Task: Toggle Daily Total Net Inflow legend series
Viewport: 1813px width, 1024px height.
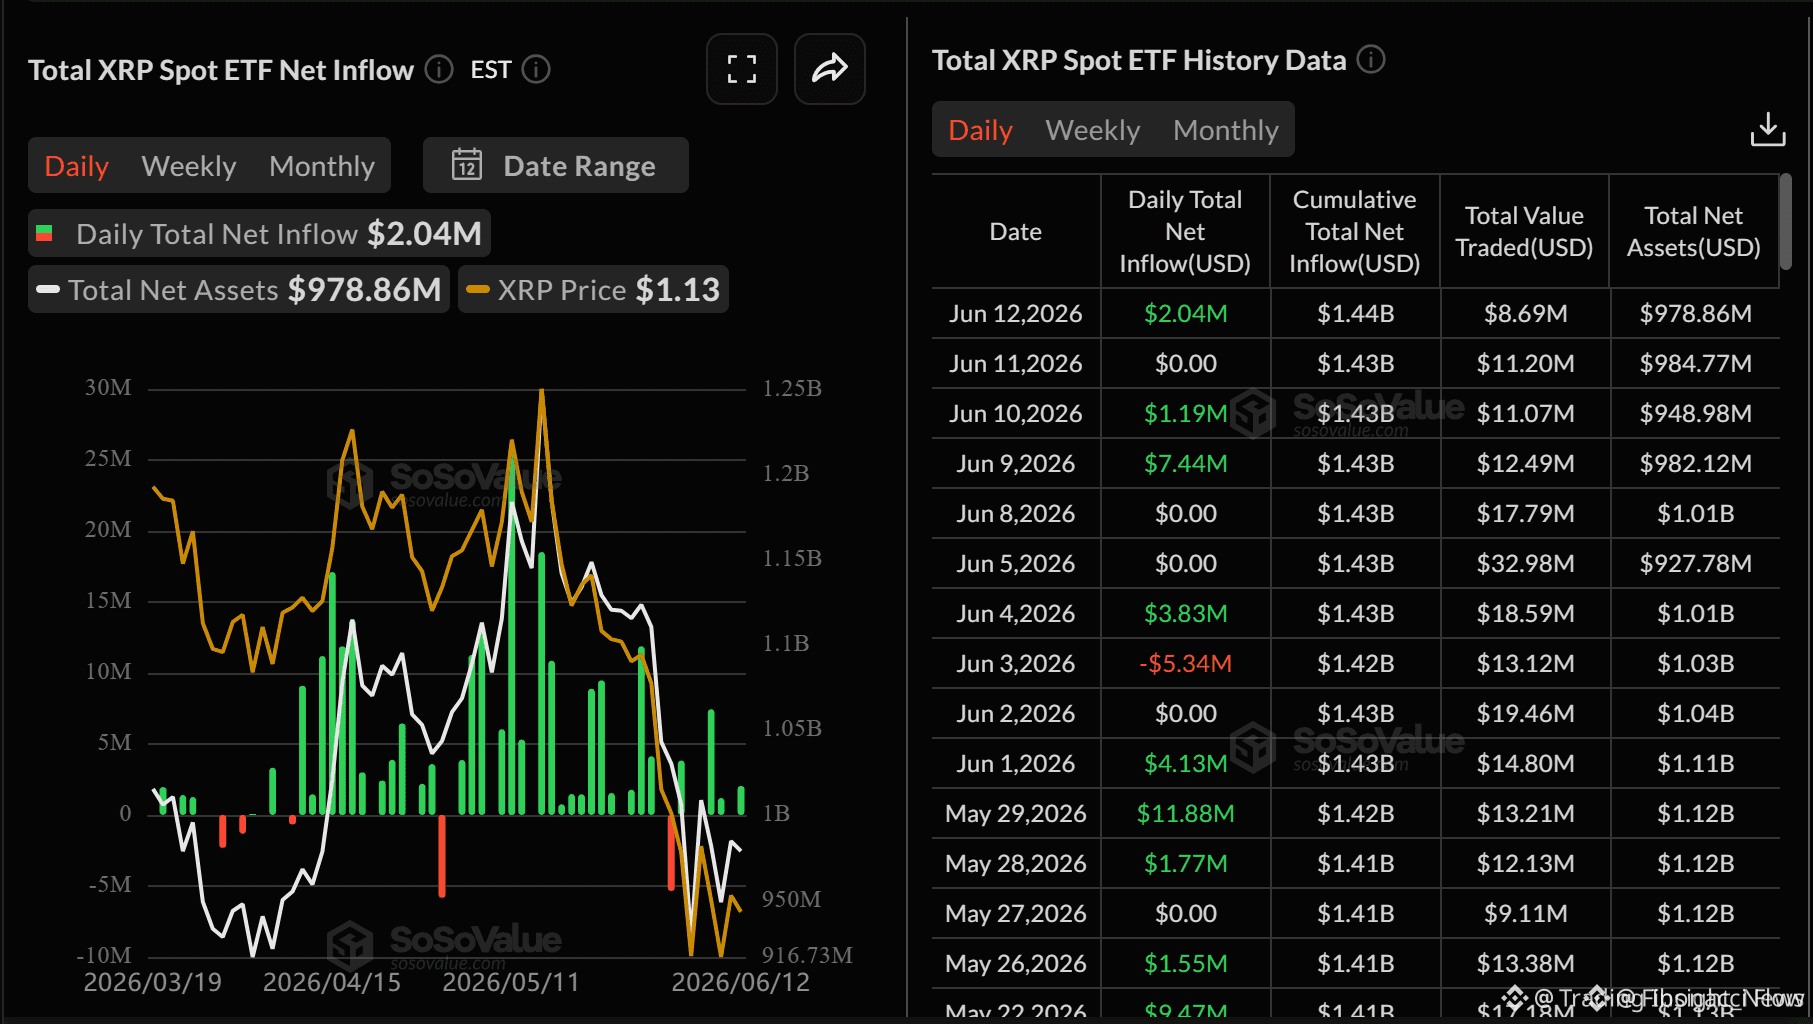Action: (x=259, y=234)
